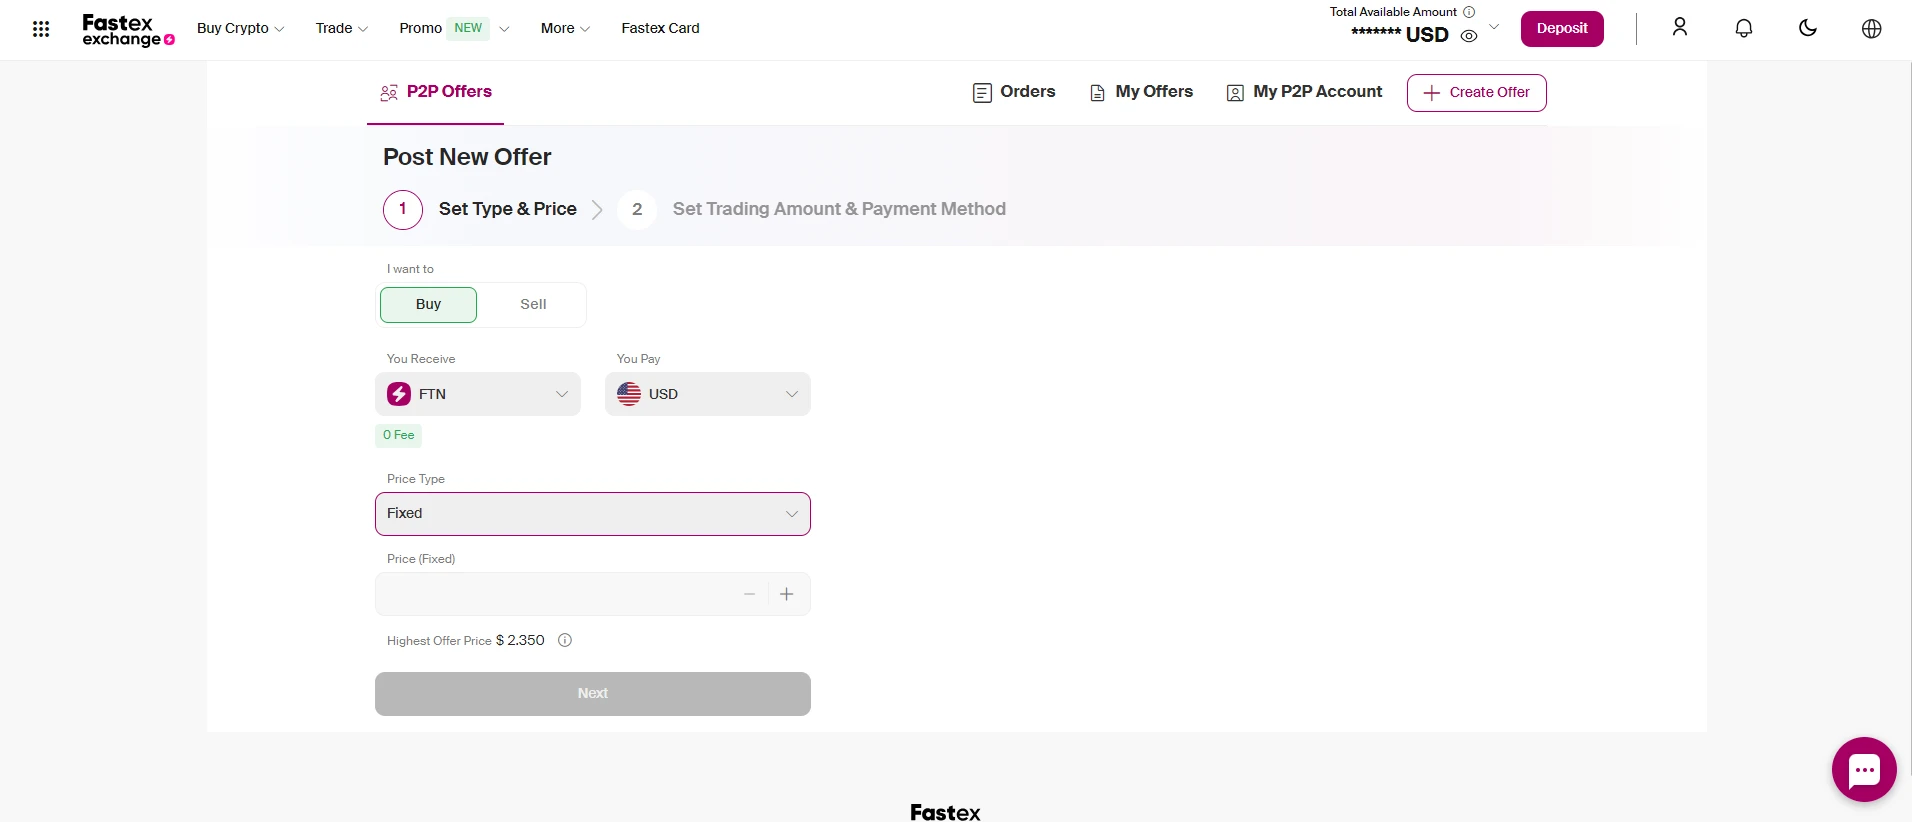Click the My Offers document icon
This screenshot has height=822, width=1912.
pyautogui.click(x=1097, y=93)
